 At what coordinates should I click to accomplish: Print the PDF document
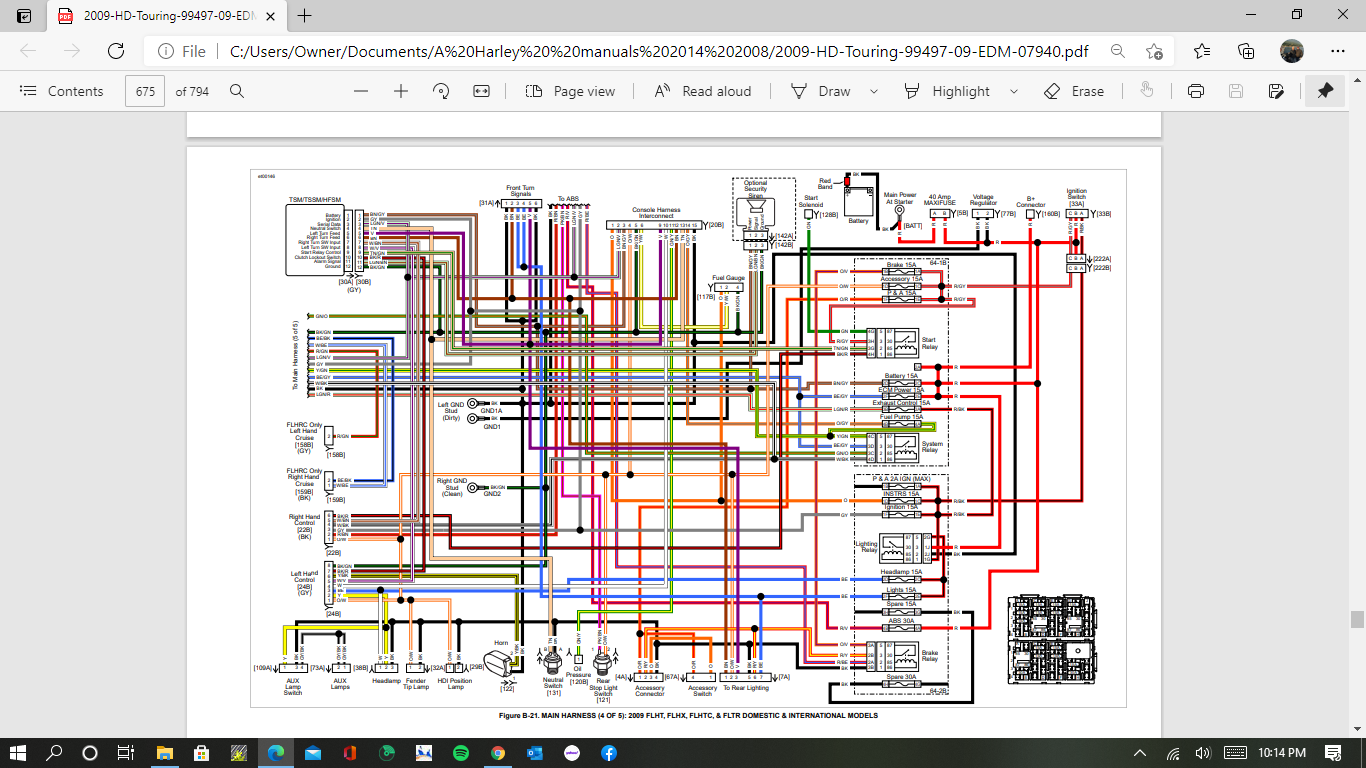1195,91
